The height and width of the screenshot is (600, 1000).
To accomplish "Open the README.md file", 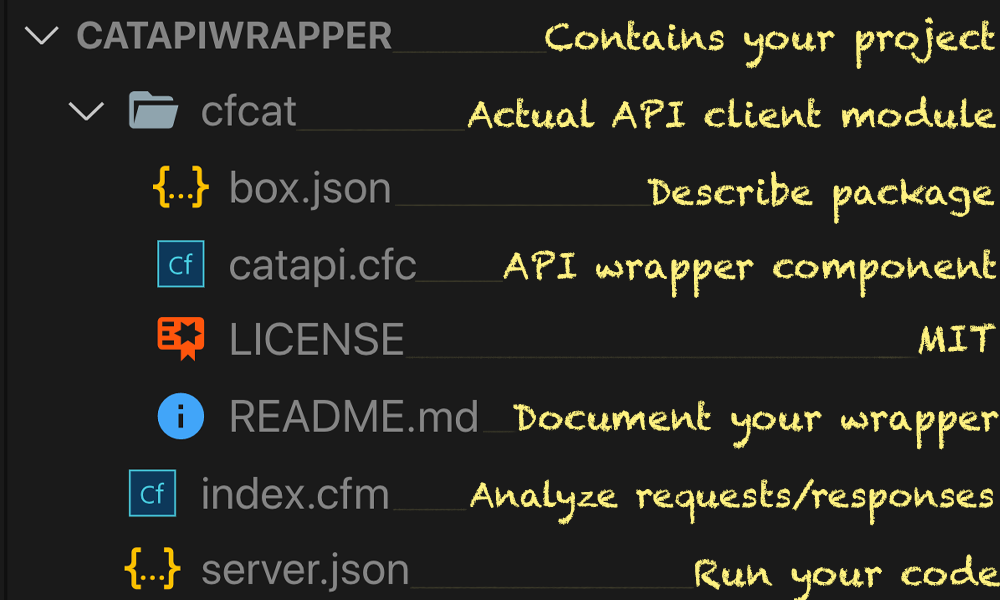I will pos(353,416).
